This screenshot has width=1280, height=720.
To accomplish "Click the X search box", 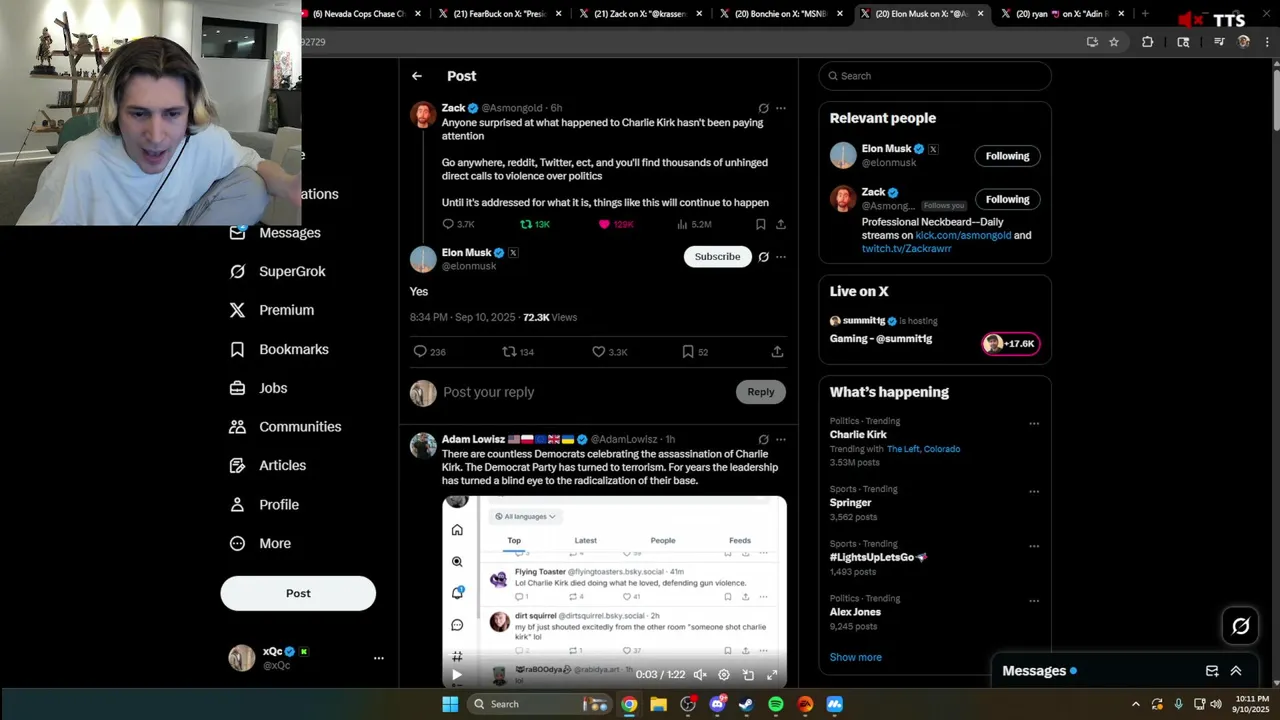I will [x=935, y=76].
